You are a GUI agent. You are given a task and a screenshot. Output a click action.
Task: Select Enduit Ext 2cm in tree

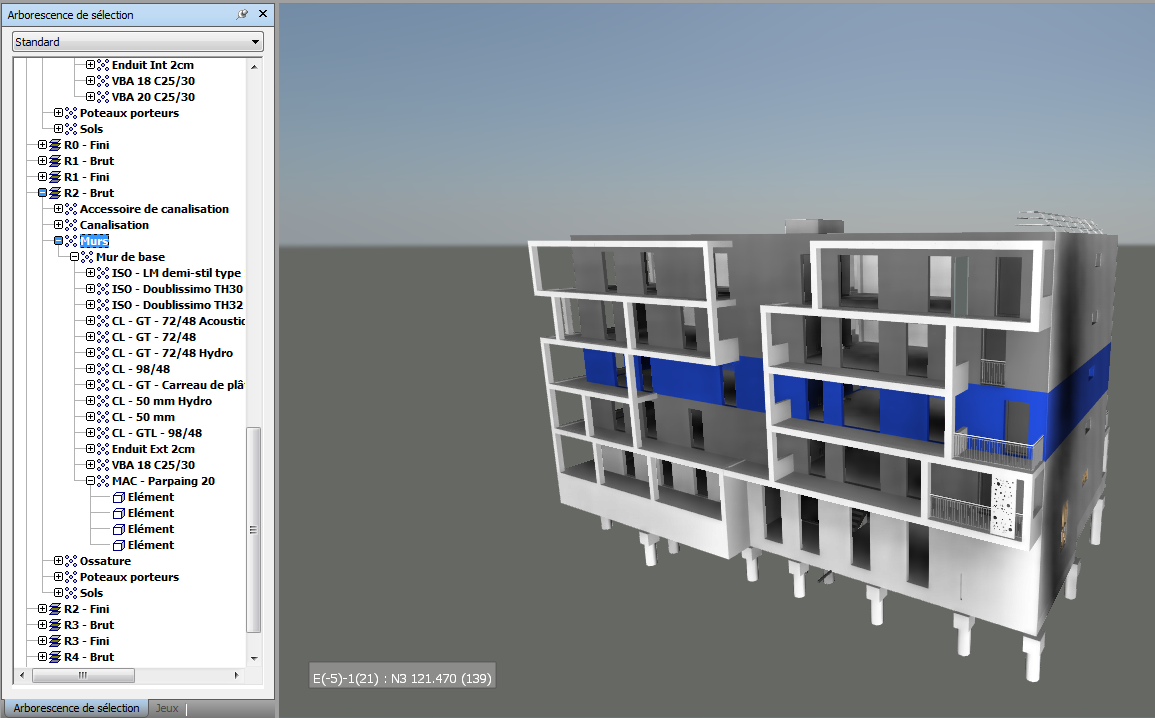(153, 449)
